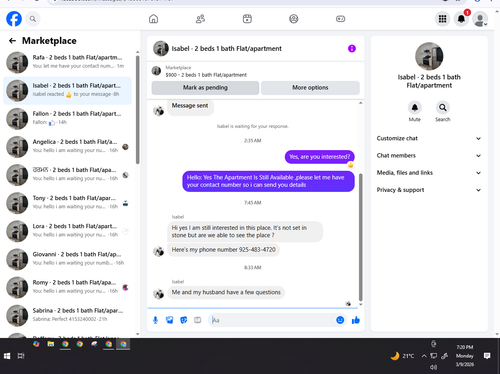The width and height of the screenshot is (500, 374).
Task: Open Rafa conversation in list
Action: click(67, 62)
